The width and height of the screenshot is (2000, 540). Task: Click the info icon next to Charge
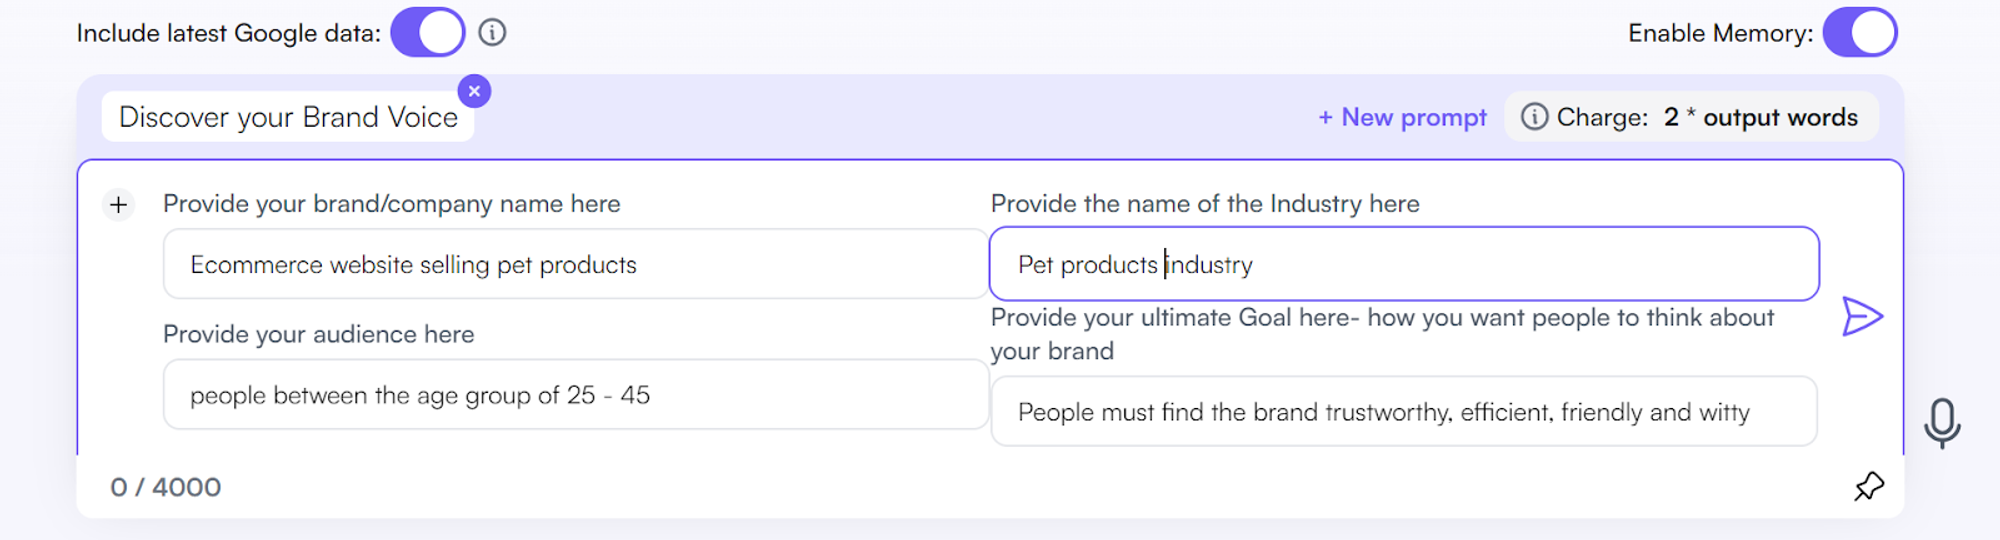1534,117
